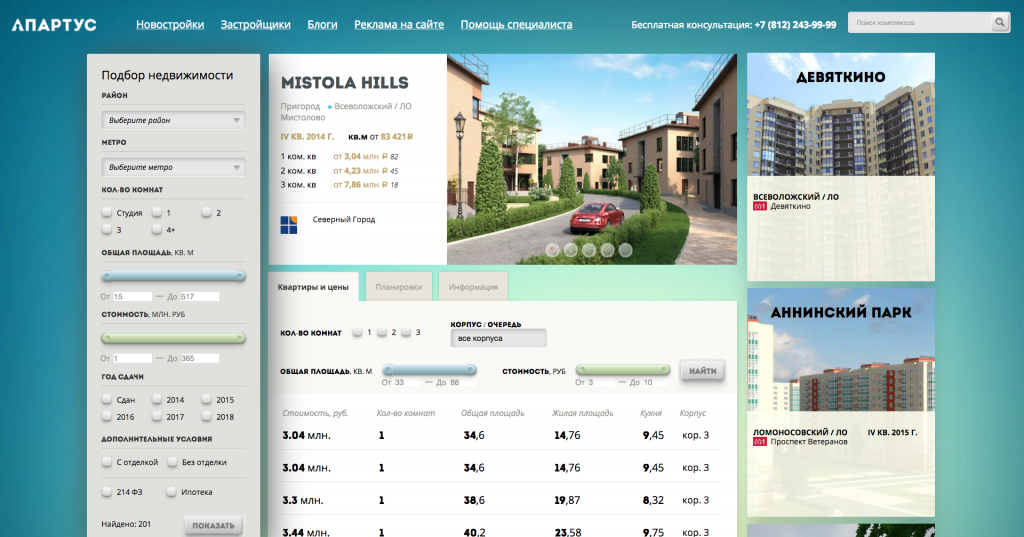
Task: Click the phone number +7 (812) 243-99-99
Action: coord(795,25)
